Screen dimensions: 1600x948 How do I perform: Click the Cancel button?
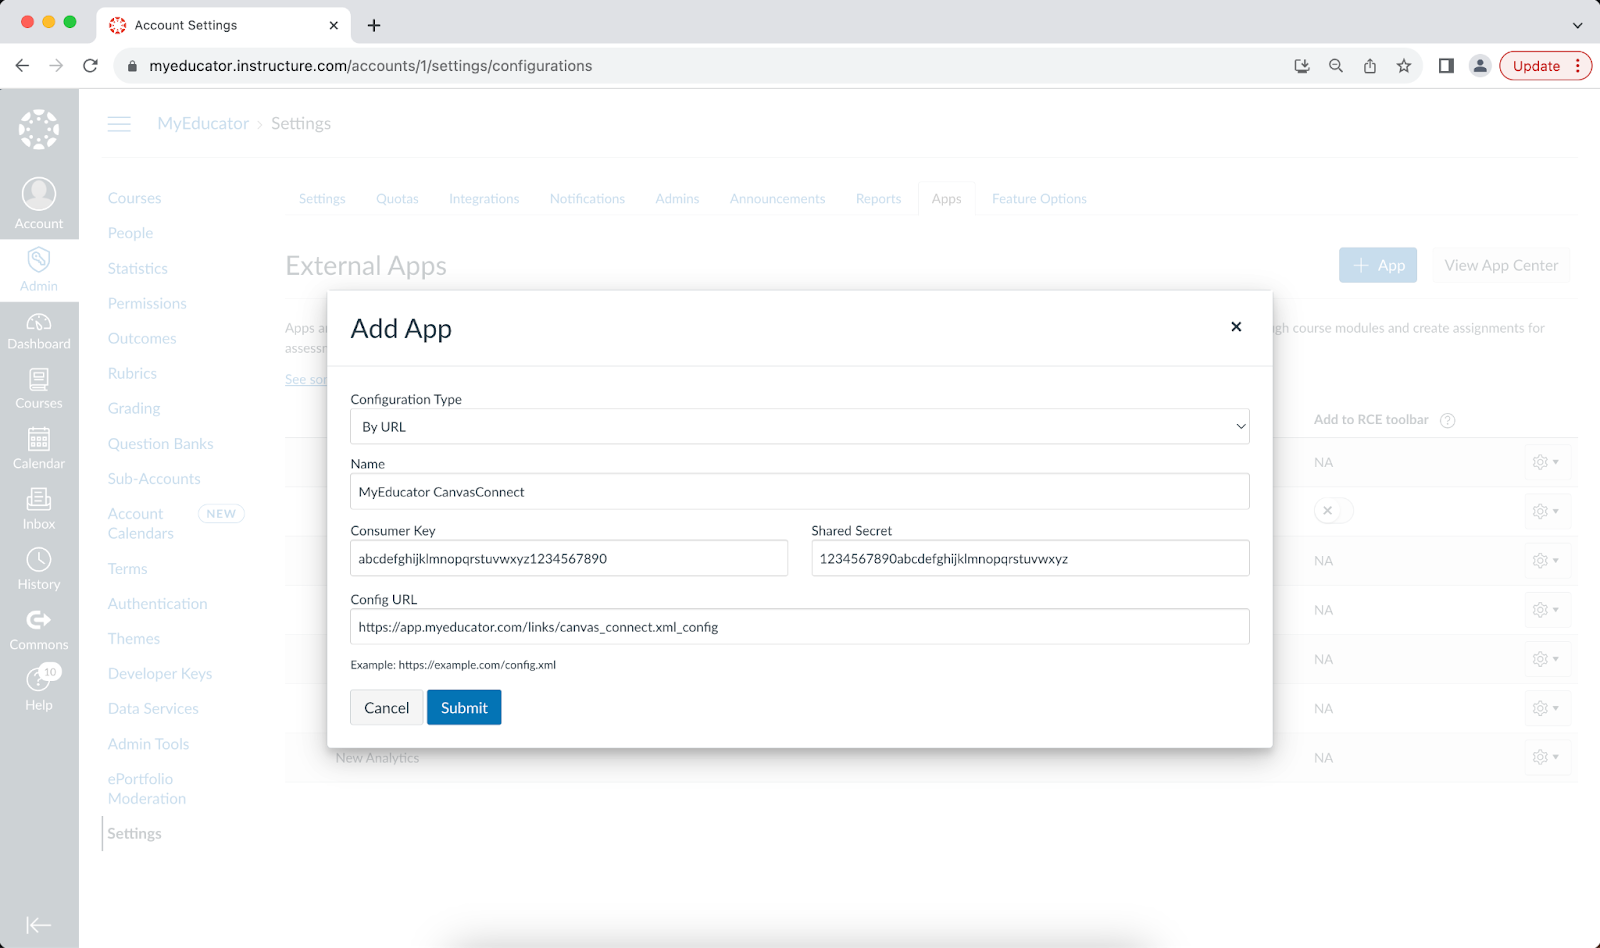click(386, 707)
